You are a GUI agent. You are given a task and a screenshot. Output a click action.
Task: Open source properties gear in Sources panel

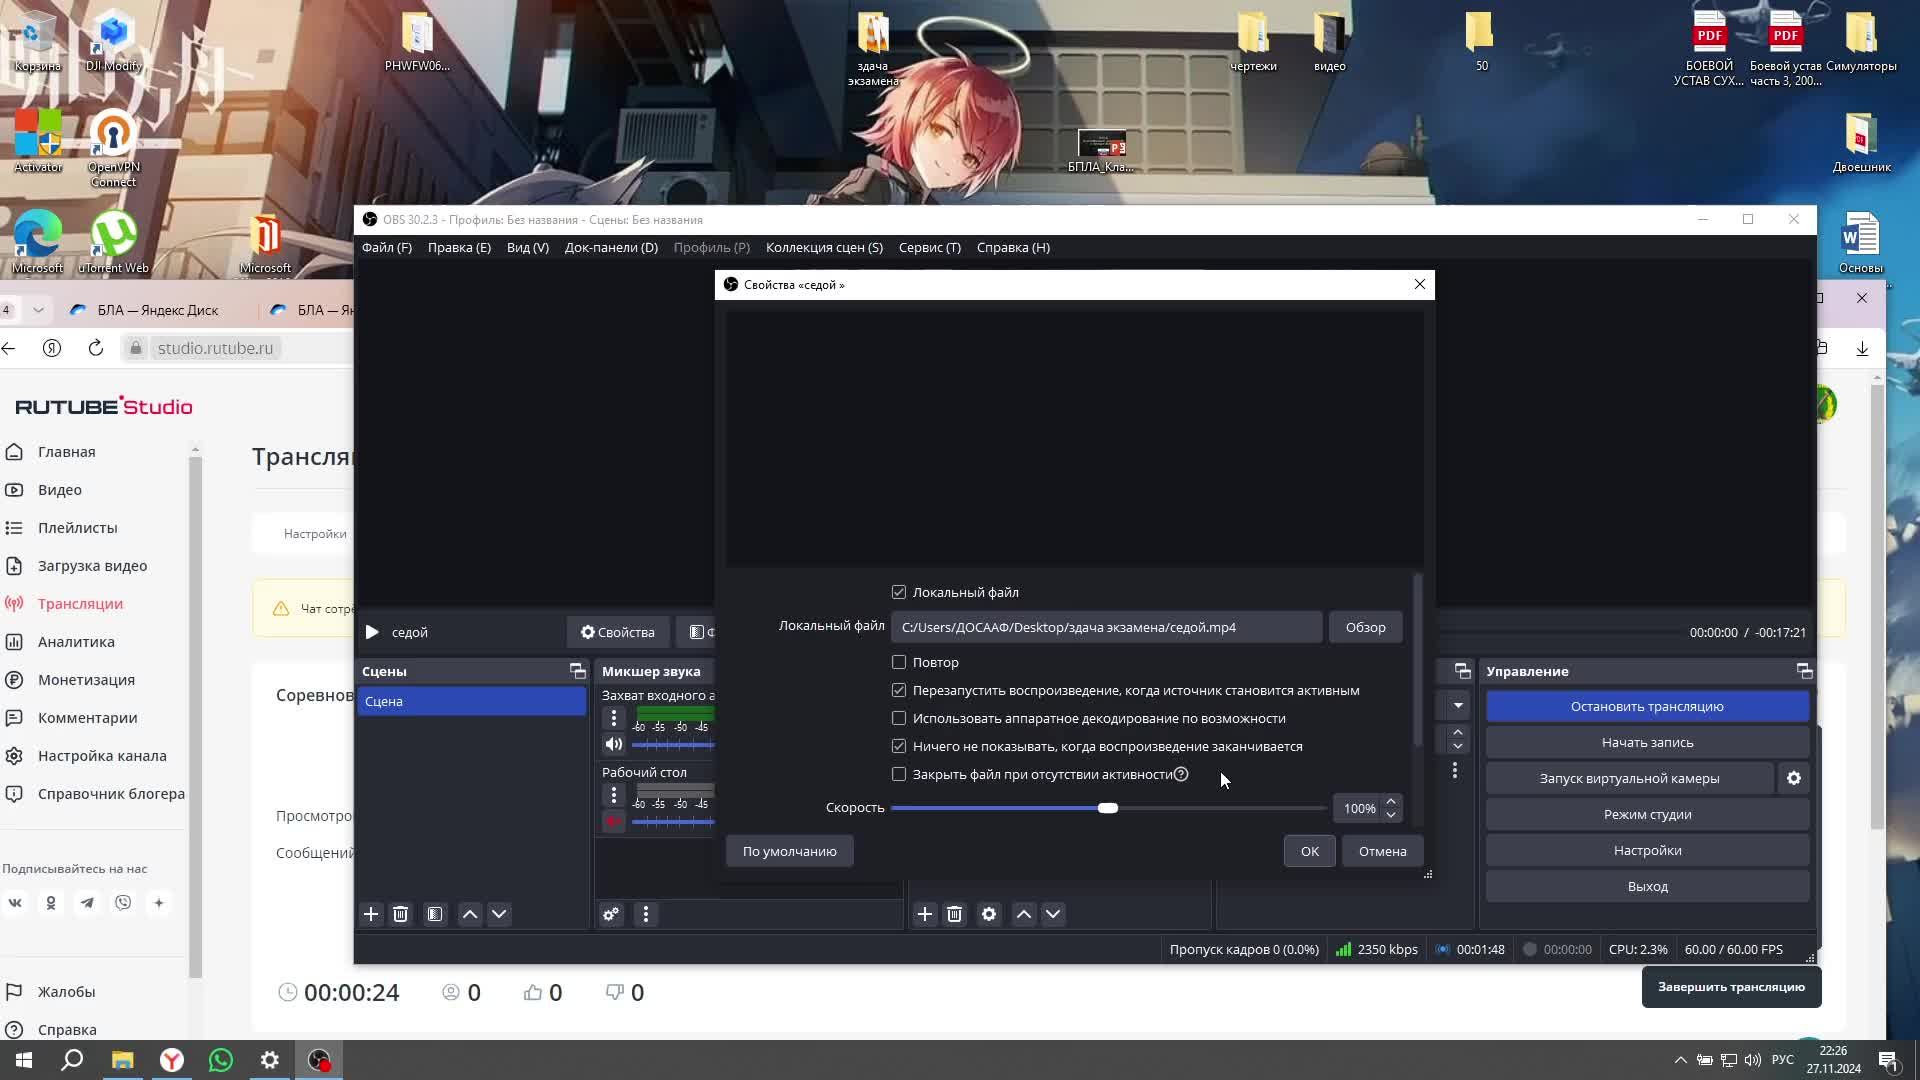989,914
